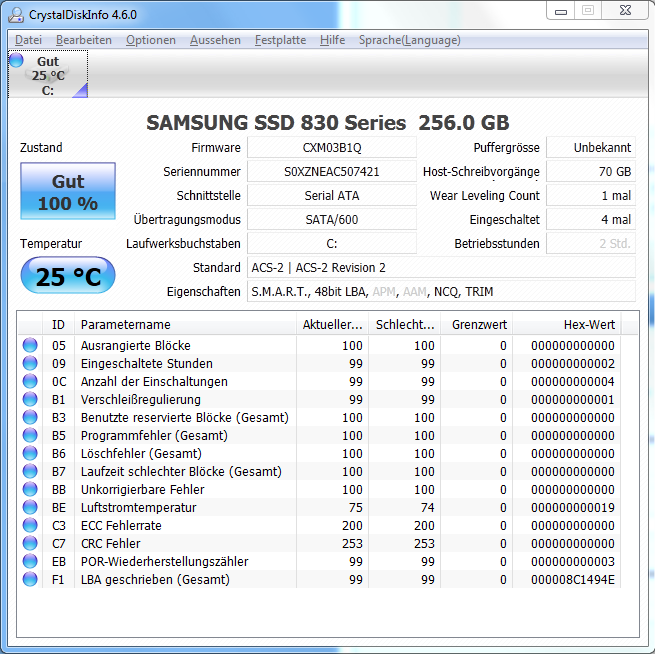Sort by the Parametername column header
The height and width of the screenshot is (654, 655).
click(x=185, y=324)
